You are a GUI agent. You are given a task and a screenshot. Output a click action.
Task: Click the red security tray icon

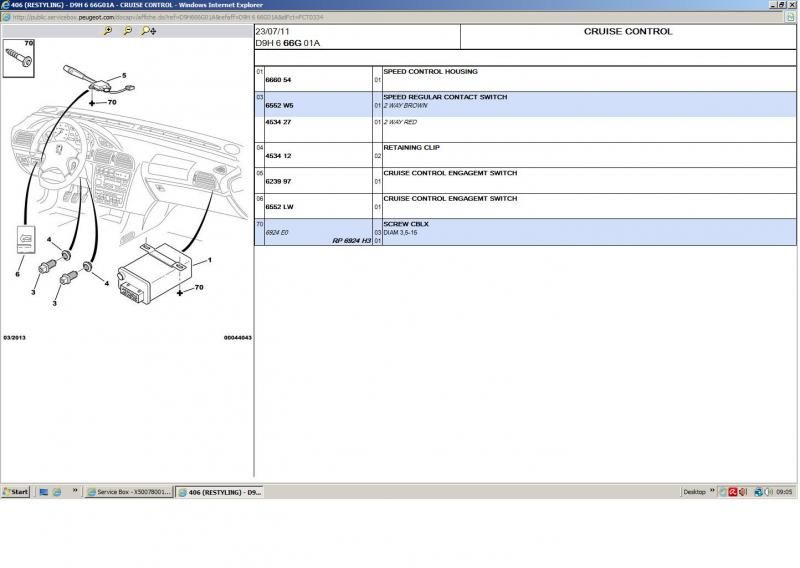pyautogui.click(x=733, y=492)
